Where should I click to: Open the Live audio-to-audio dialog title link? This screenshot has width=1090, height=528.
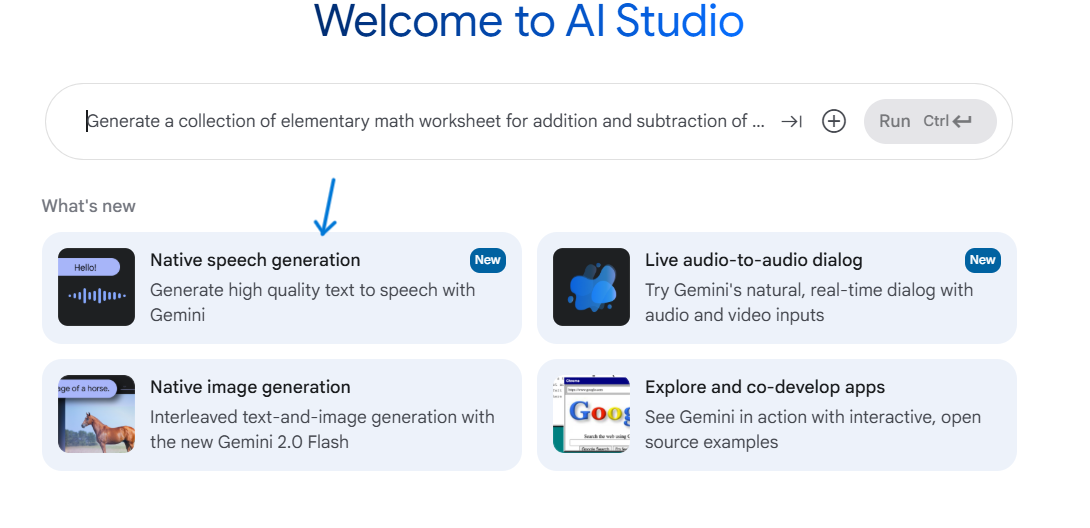[753, 260]
